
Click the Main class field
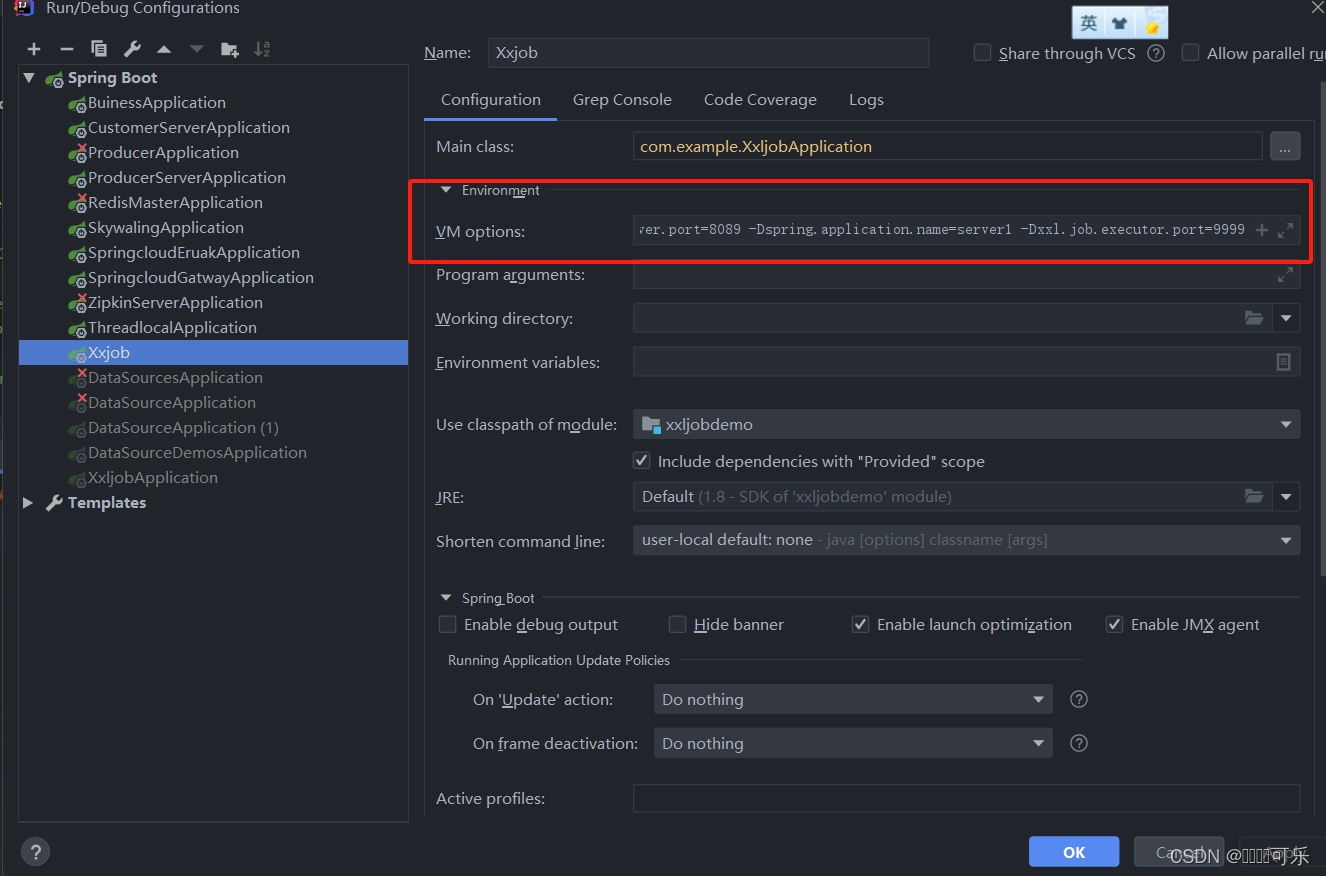coord(948,146)
